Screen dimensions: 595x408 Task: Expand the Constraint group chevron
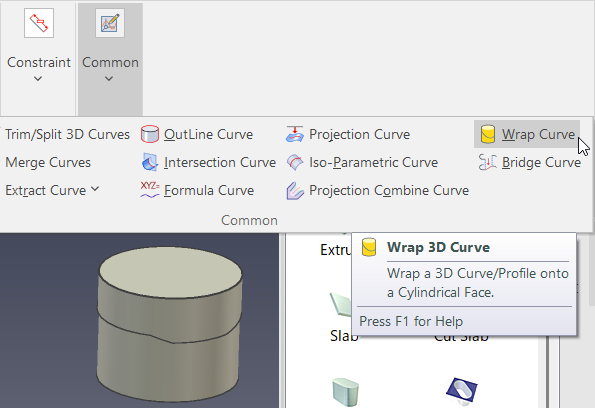pyautogui.click(x=38, y=79)
